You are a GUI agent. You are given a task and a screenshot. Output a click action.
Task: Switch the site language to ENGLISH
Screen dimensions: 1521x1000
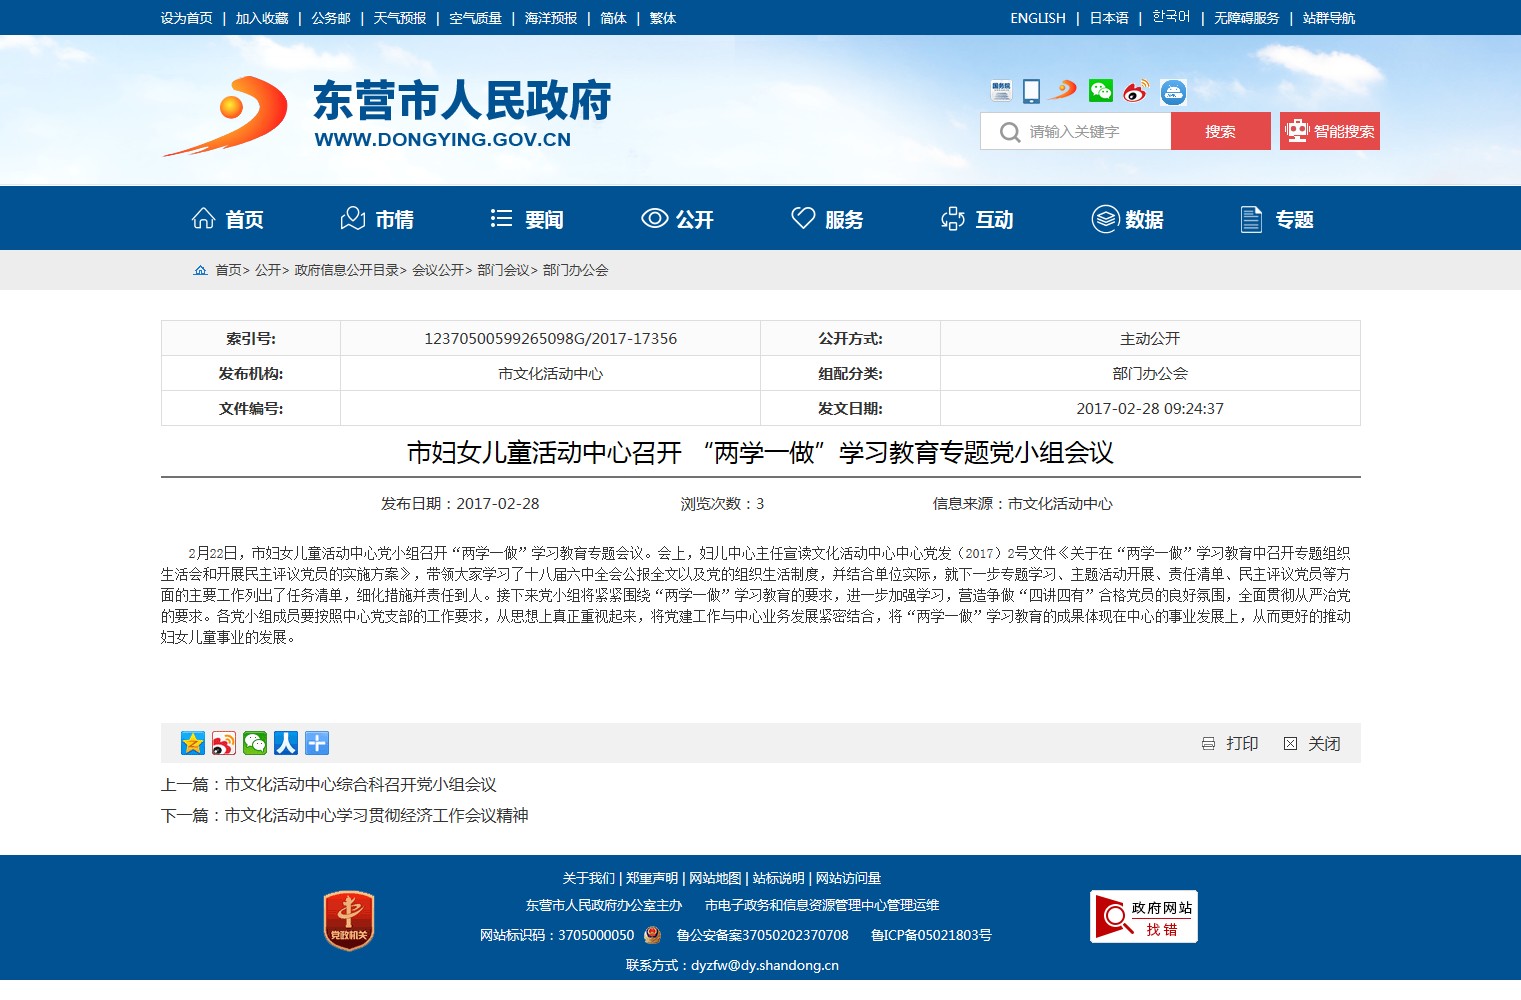click(x=1037, y=18)
